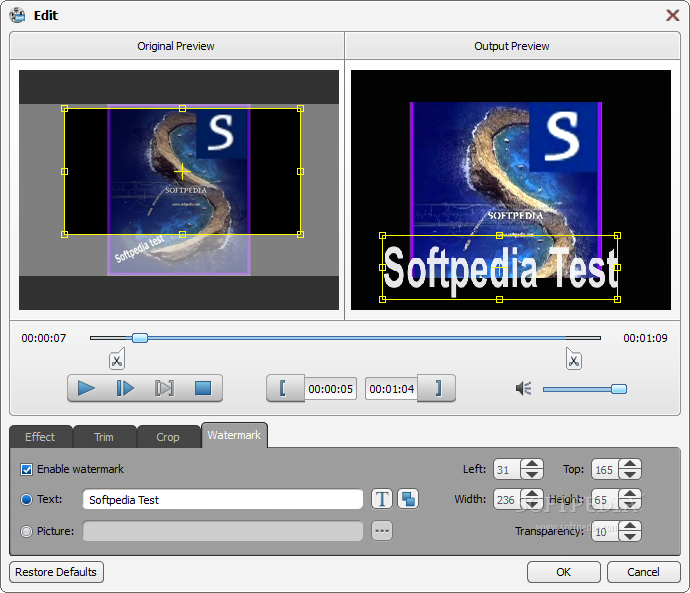Click the Width field showing 236
This screenshot has width=690, height=593.
[507, 499]
